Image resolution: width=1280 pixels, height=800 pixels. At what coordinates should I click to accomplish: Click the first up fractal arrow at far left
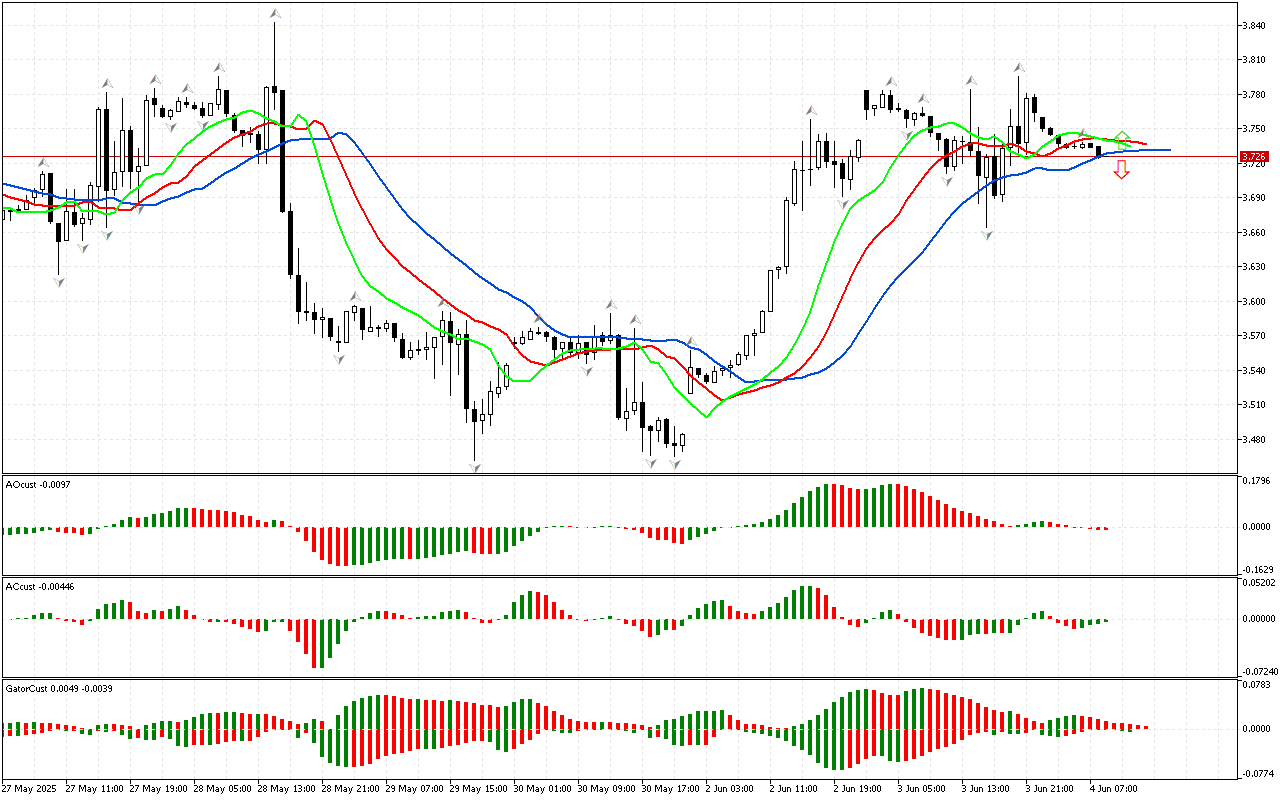(x=43, y=162)
